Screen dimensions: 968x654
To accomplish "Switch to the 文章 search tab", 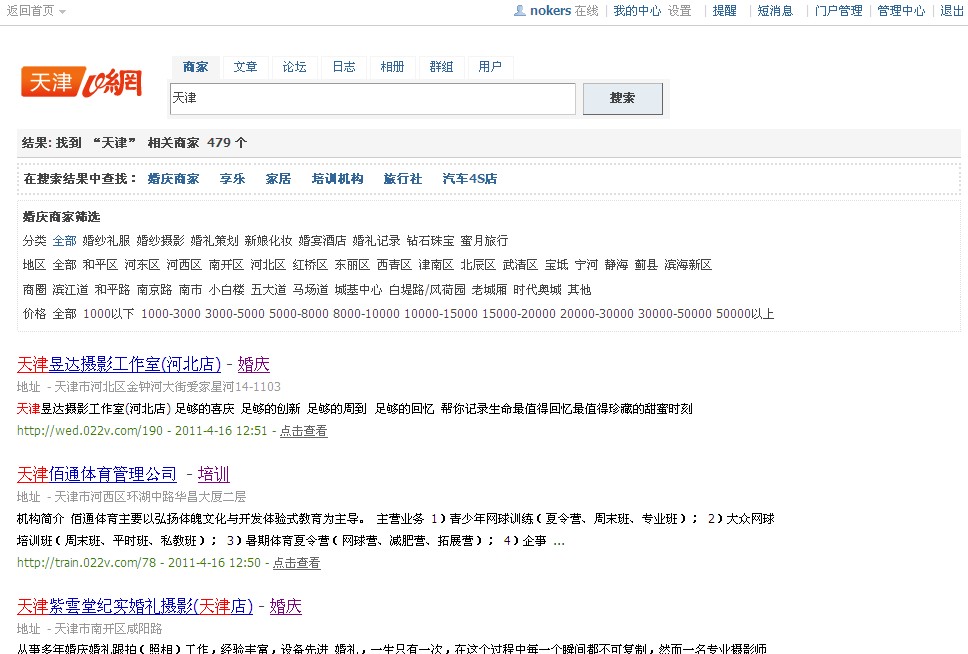I will point(245,67).
